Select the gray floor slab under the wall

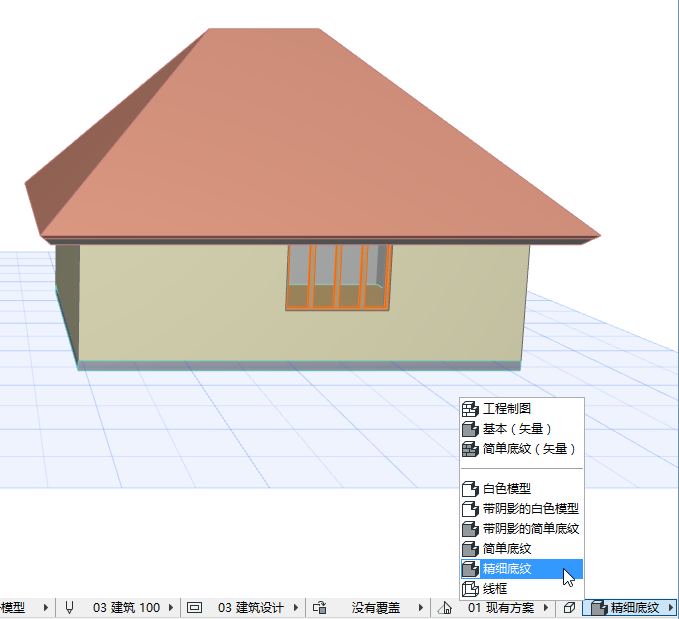tap(299, 366)
